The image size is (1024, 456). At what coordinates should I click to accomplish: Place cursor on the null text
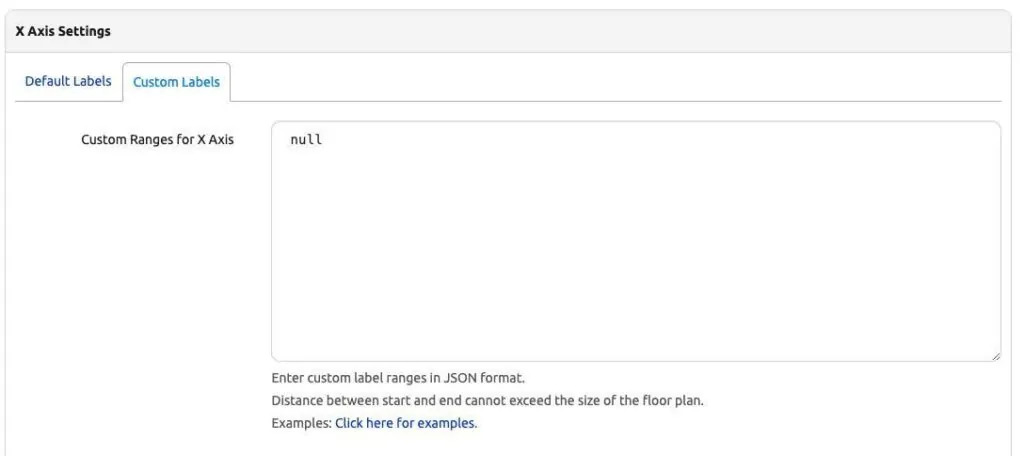(306, 140)
